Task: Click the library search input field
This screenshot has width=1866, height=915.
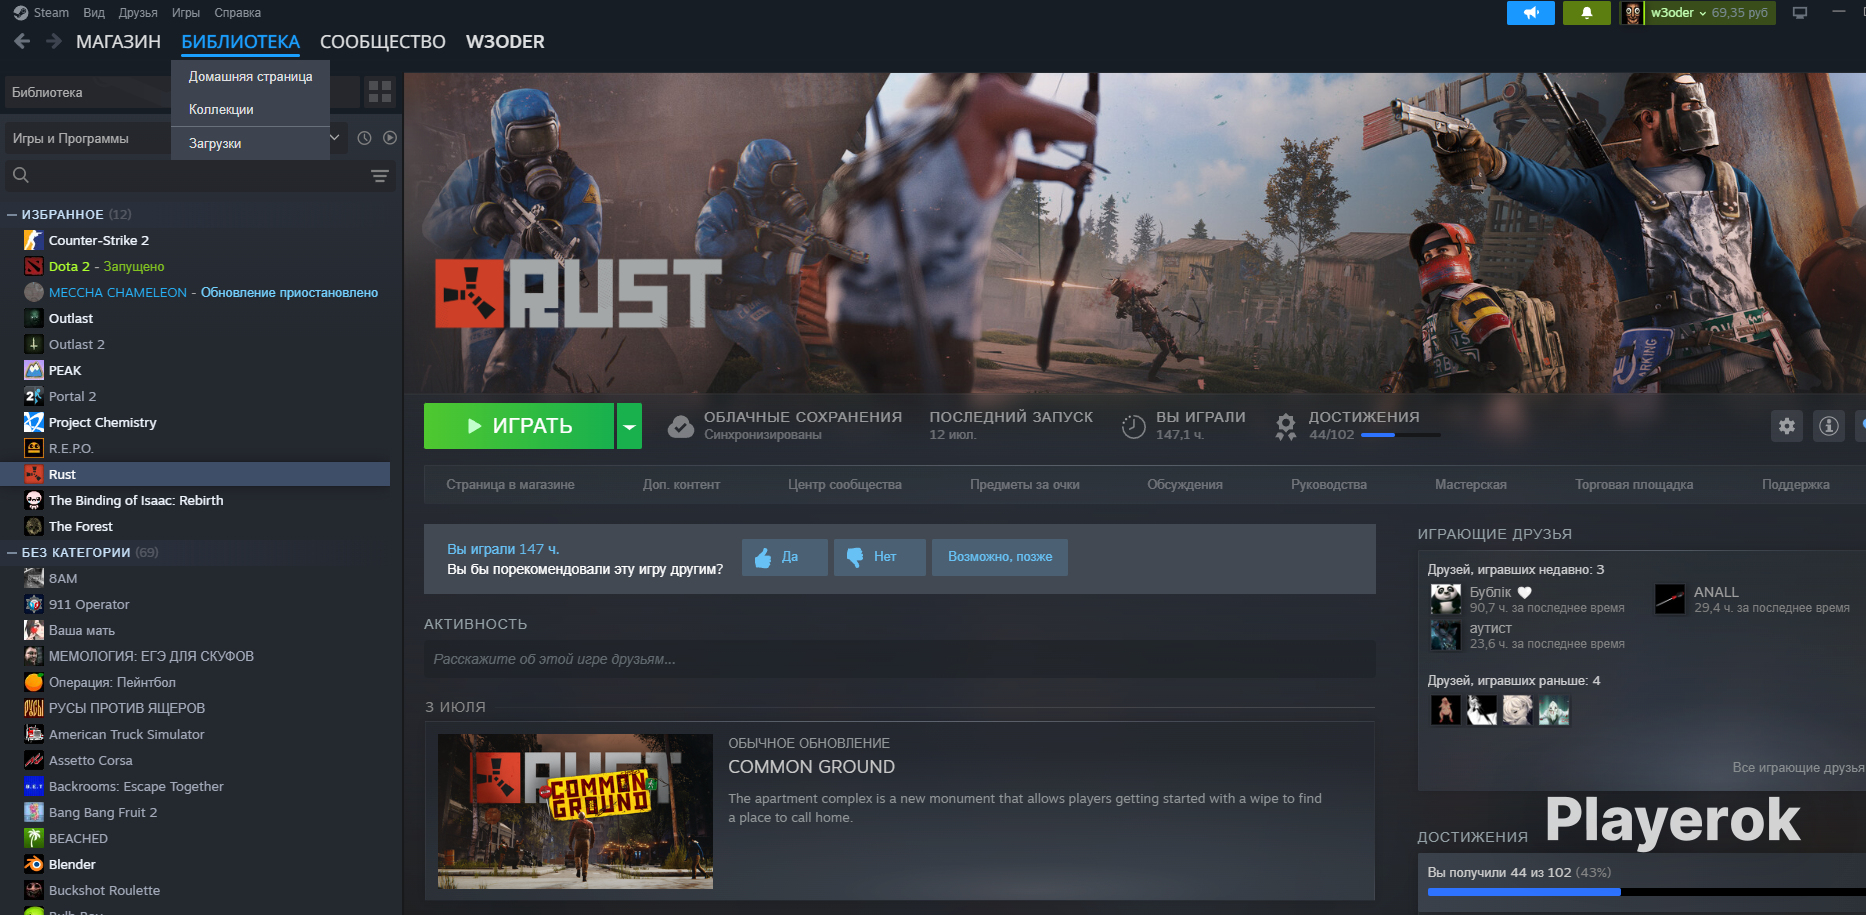Action: (x=200, y=176)
